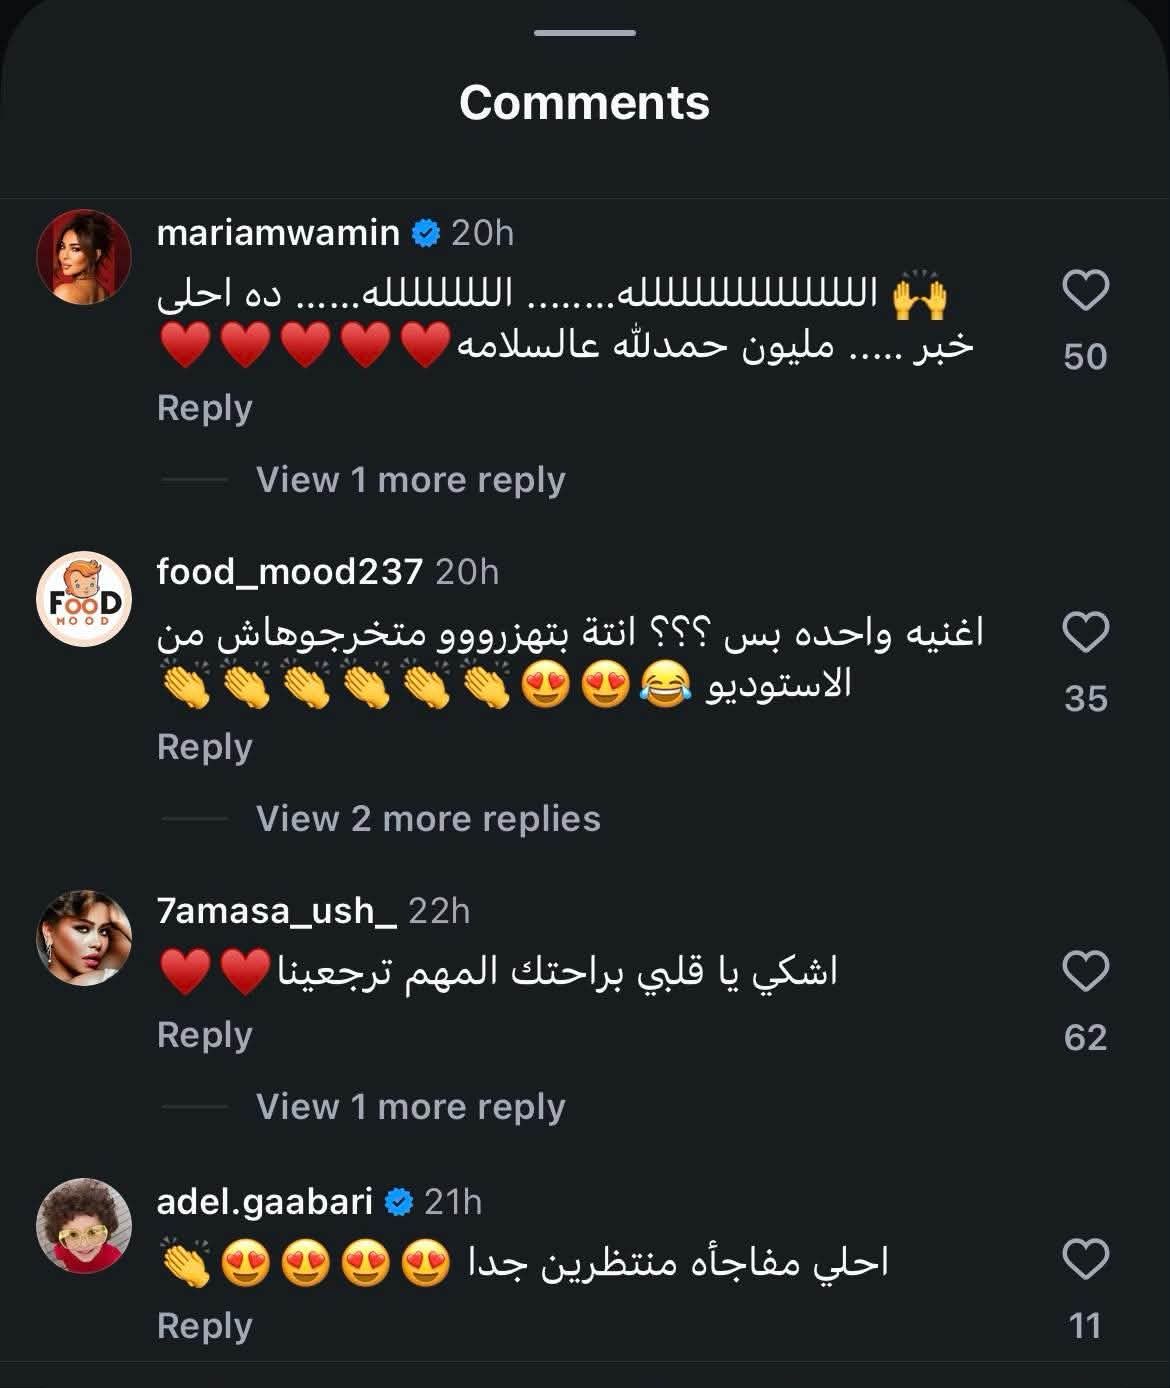Viewport: 1170px width, 1388px height.
Task: View 1 more reply under 7amasa_ush_'s comment
Action: click(x=409, y=1106)
